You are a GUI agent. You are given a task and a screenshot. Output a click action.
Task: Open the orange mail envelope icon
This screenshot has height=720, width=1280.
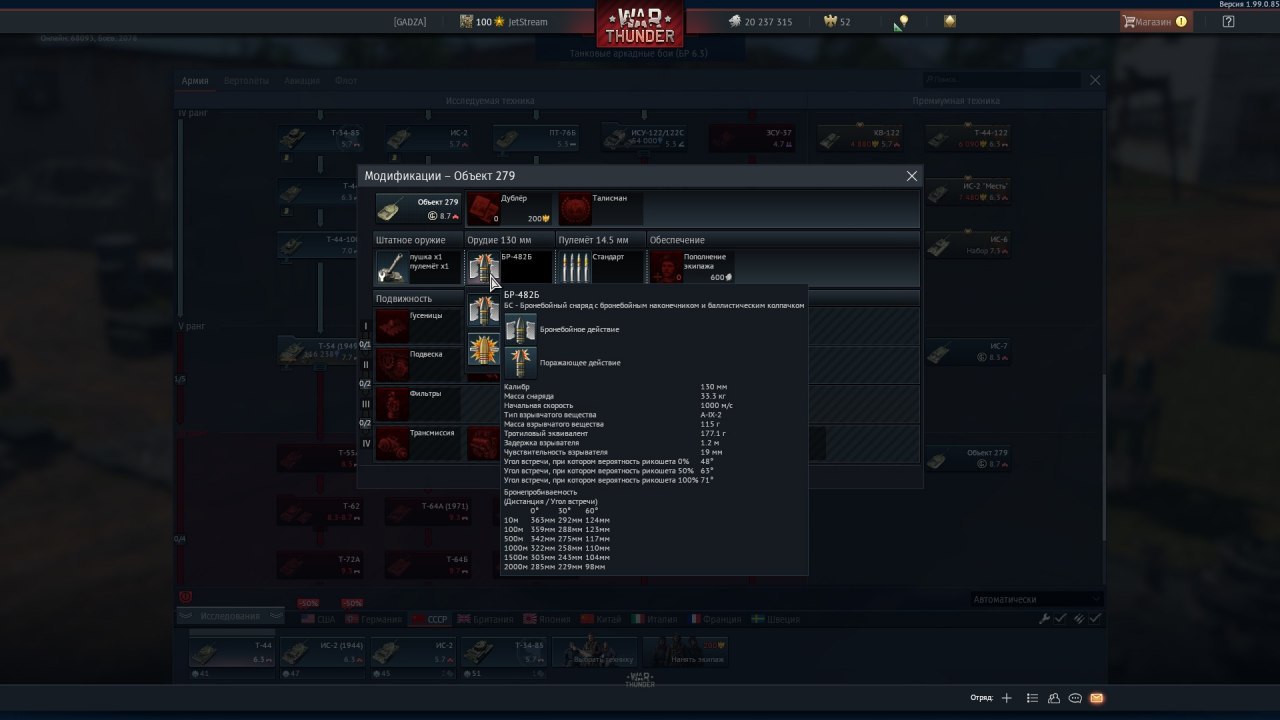1096,698
